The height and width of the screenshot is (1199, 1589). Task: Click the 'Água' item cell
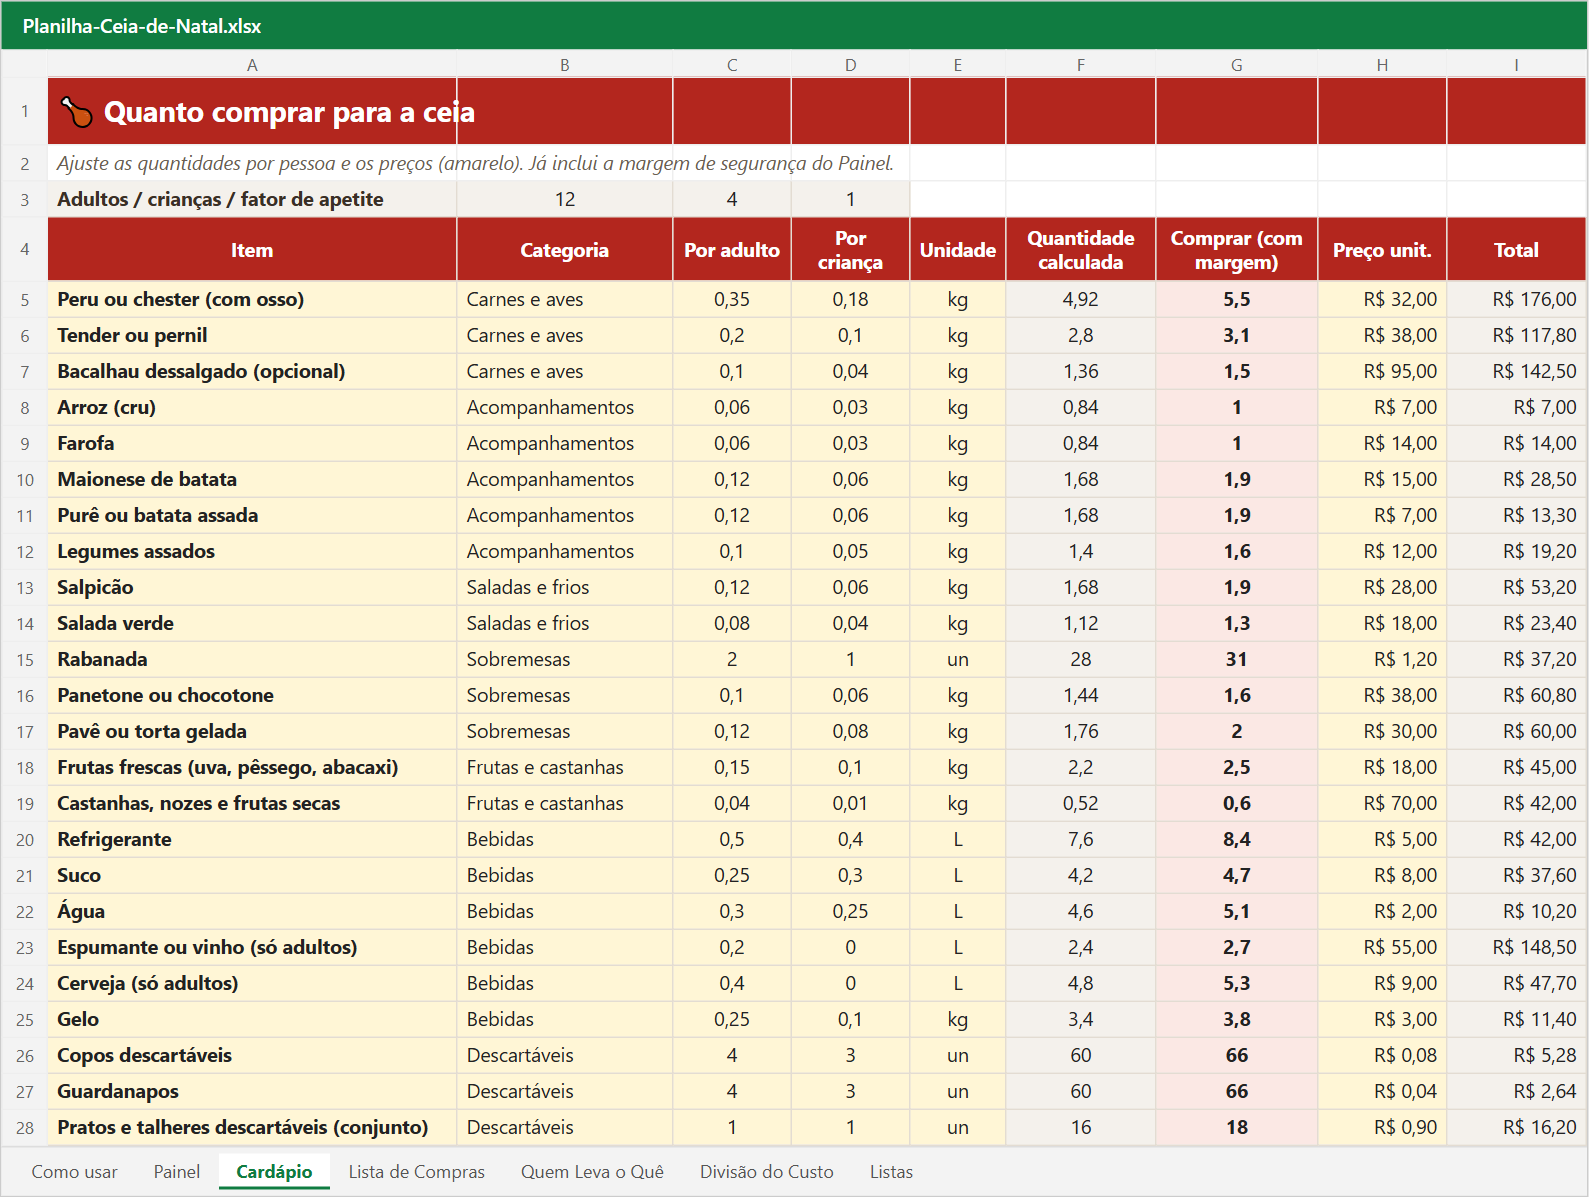coord(252,912)
